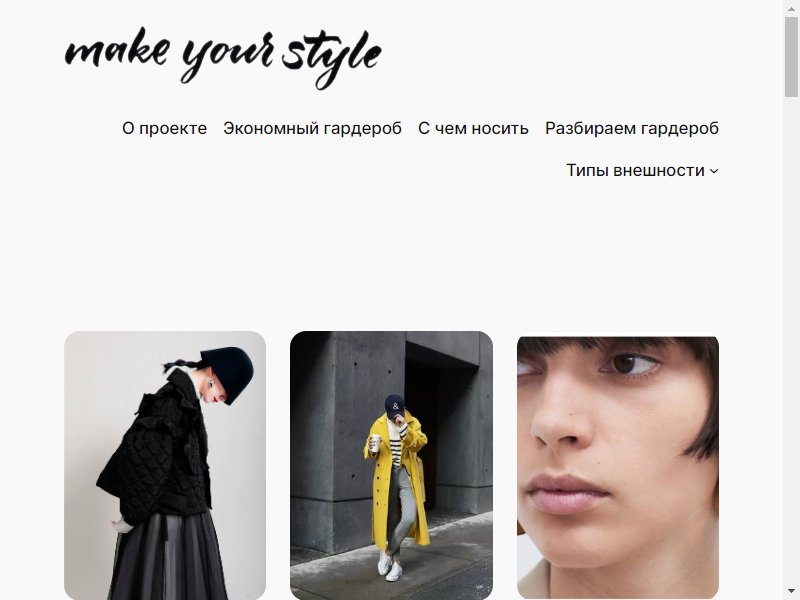Screen dimensions: 800x600
Task: Expand the Типы внешности chevron arrow
Action: [x=714, y=171]
